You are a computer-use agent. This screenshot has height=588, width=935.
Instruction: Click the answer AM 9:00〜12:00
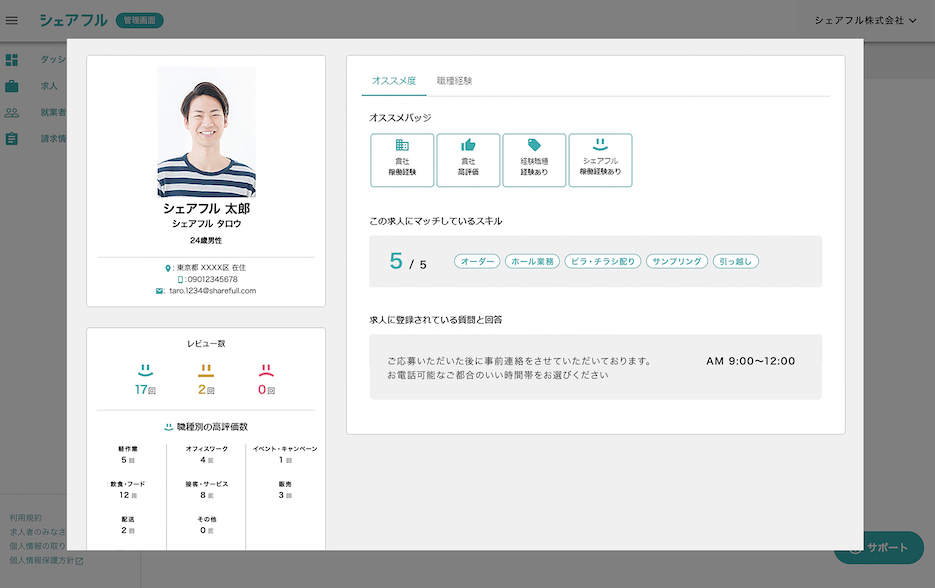click(751, 361)
